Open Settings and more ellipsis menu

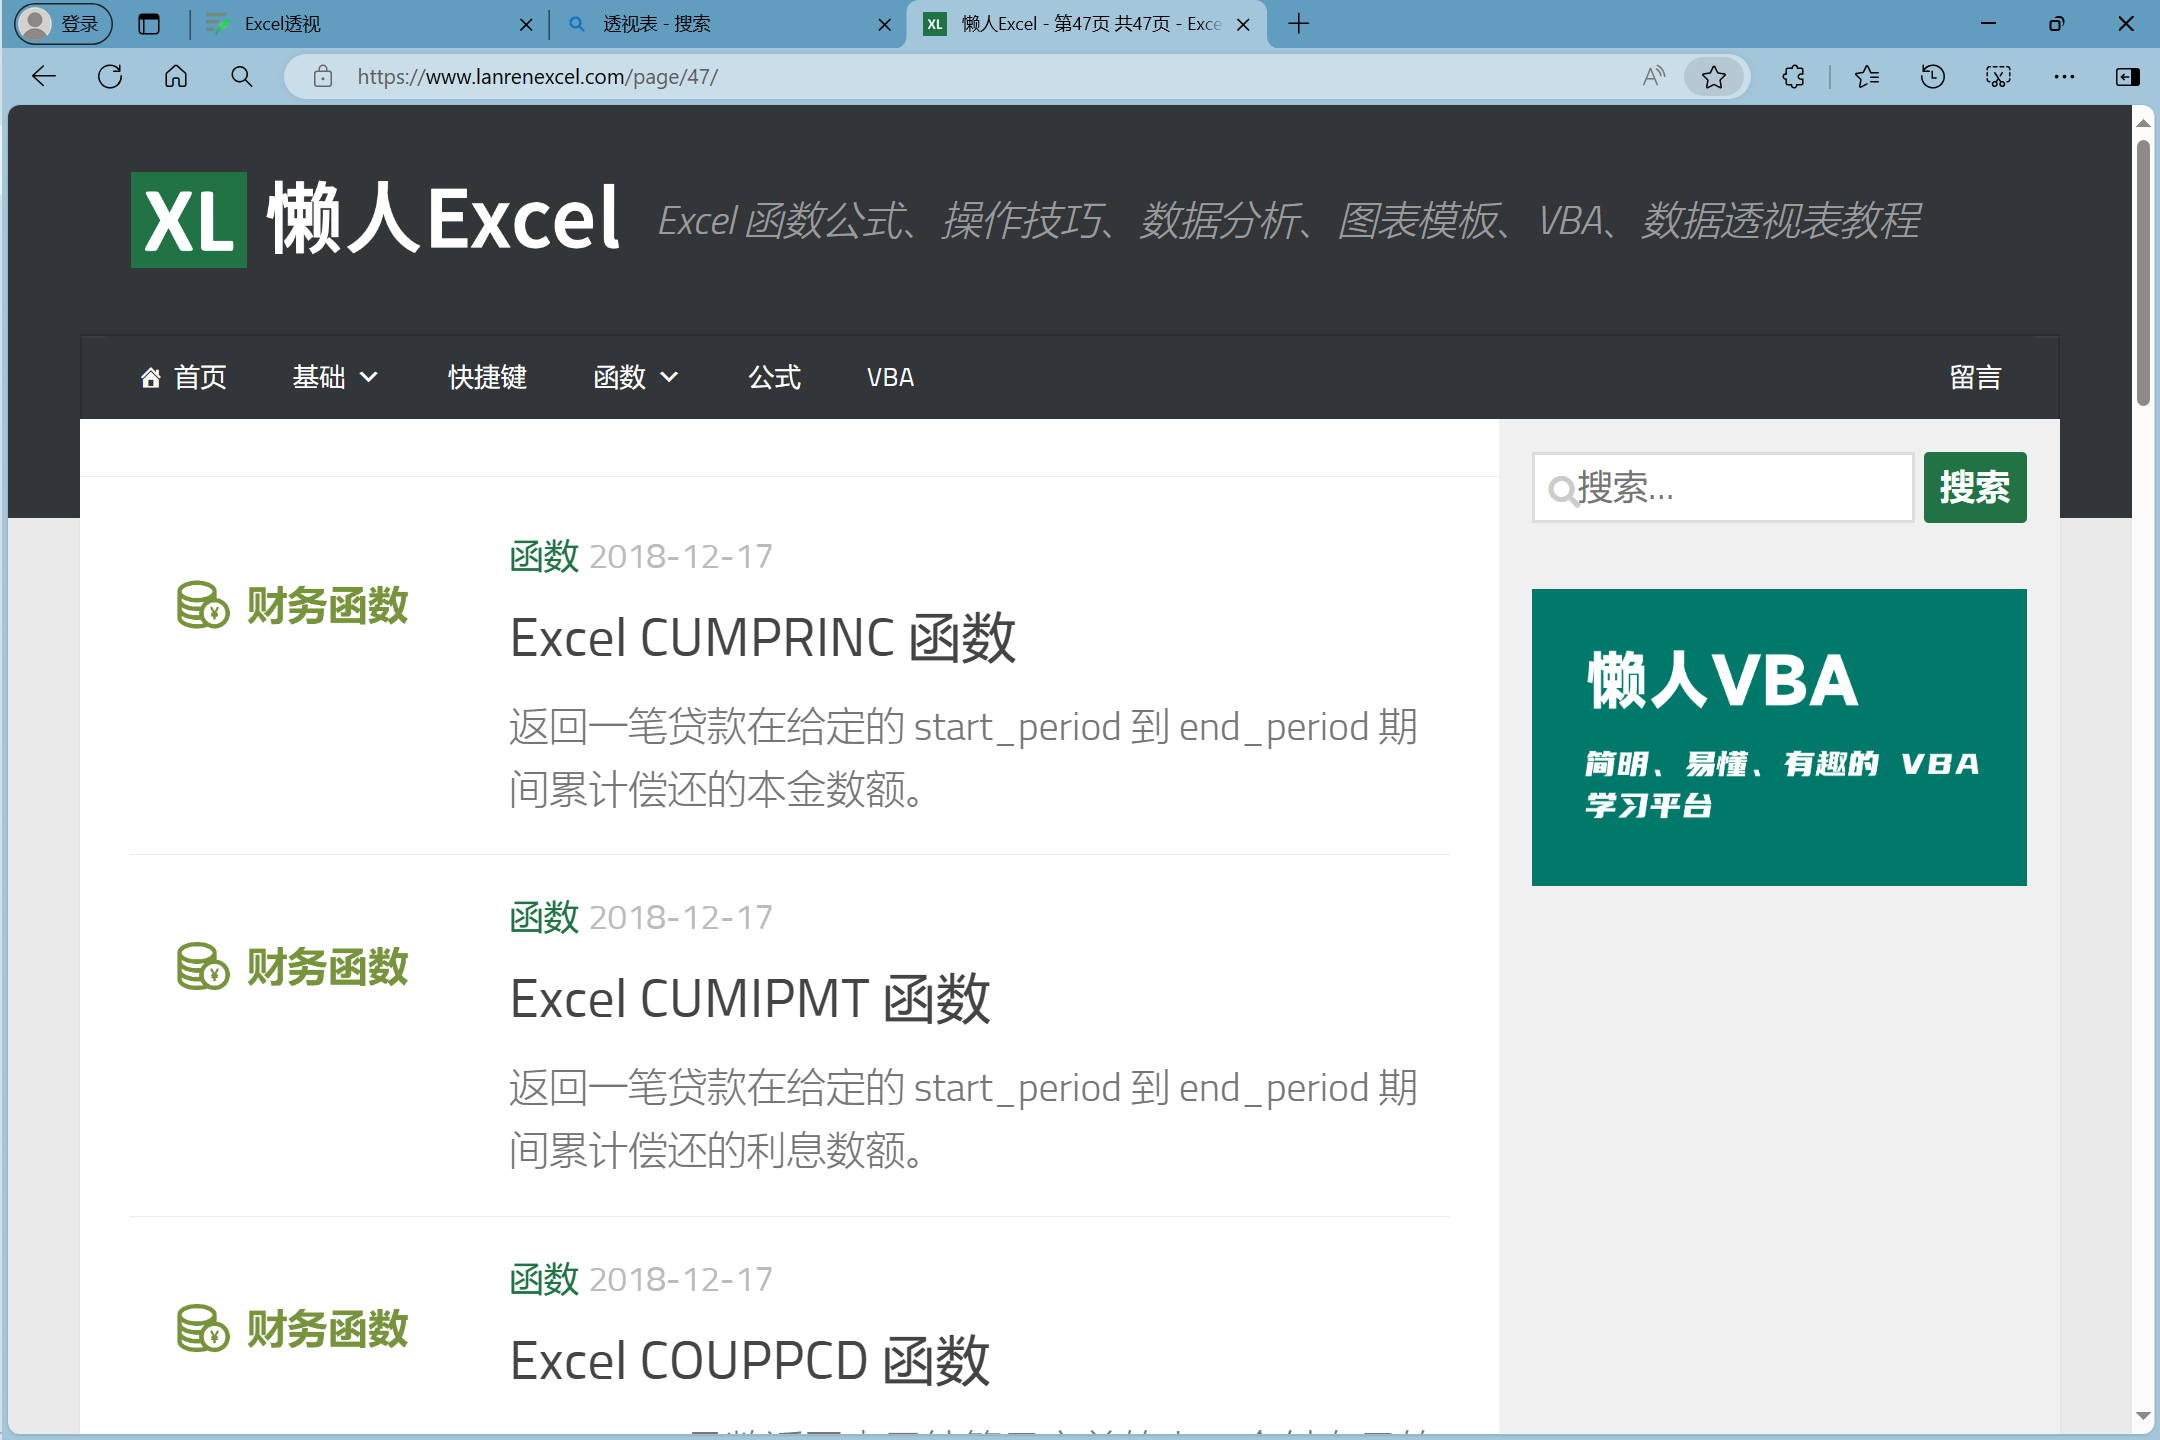click(x=2064, y=77)
